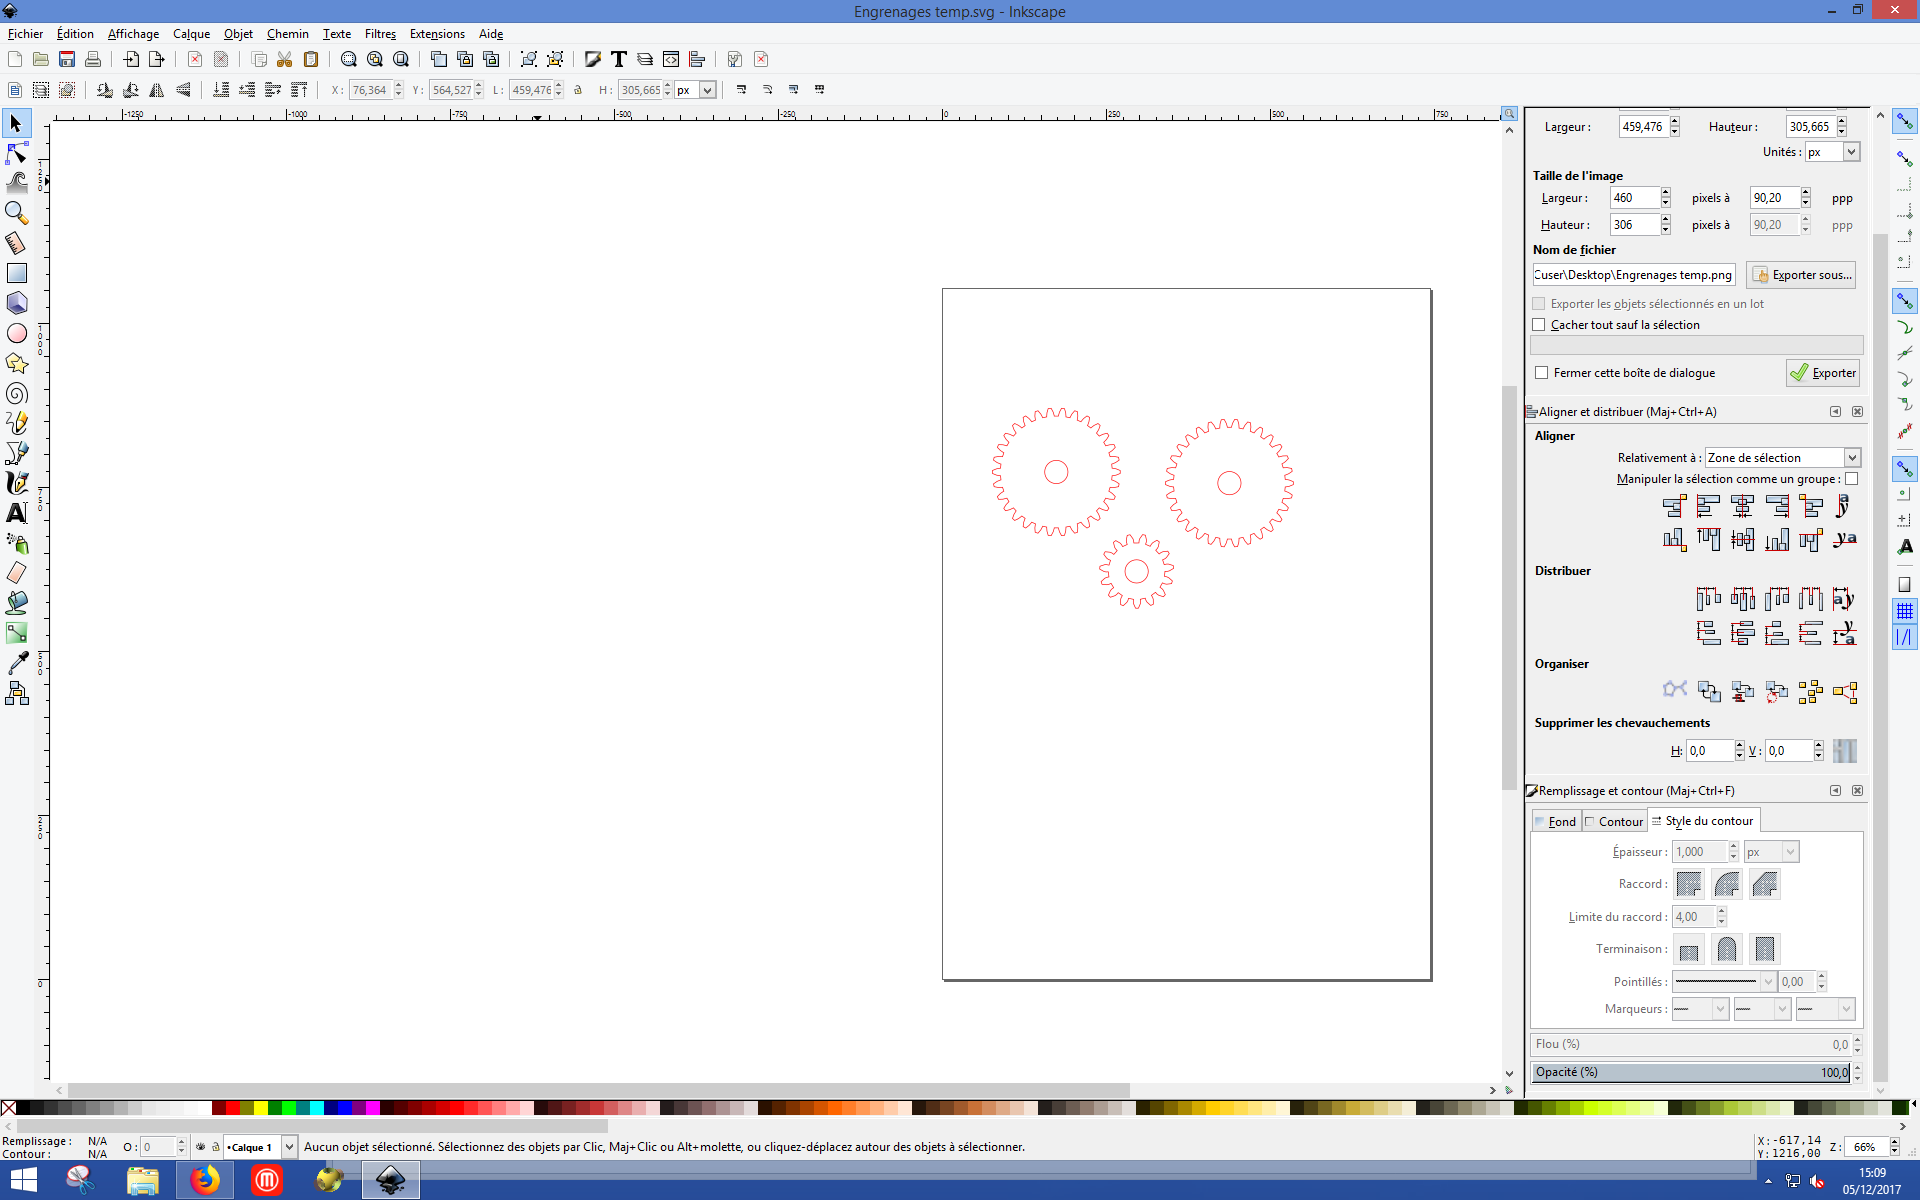The height and width of the screenshot is (1200, 1920).
Task: Select the Ellipse circle tool
Action: click(x=17, y=333)
